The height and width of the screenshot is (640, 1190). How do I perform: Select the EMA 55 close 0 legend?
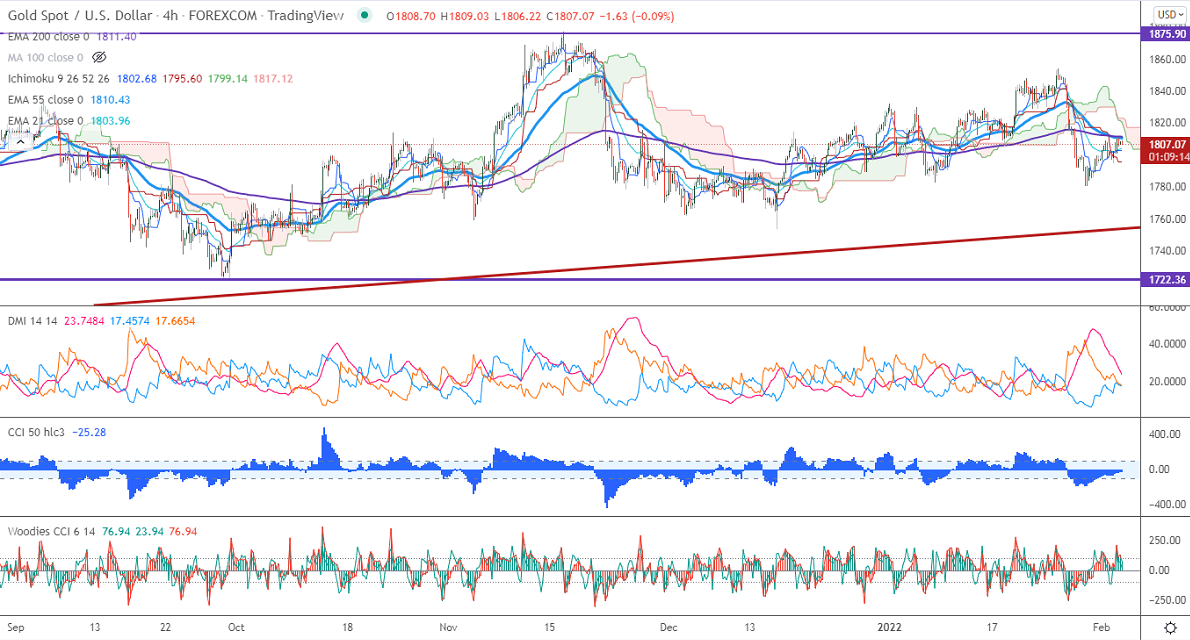[x=46, y=100]
